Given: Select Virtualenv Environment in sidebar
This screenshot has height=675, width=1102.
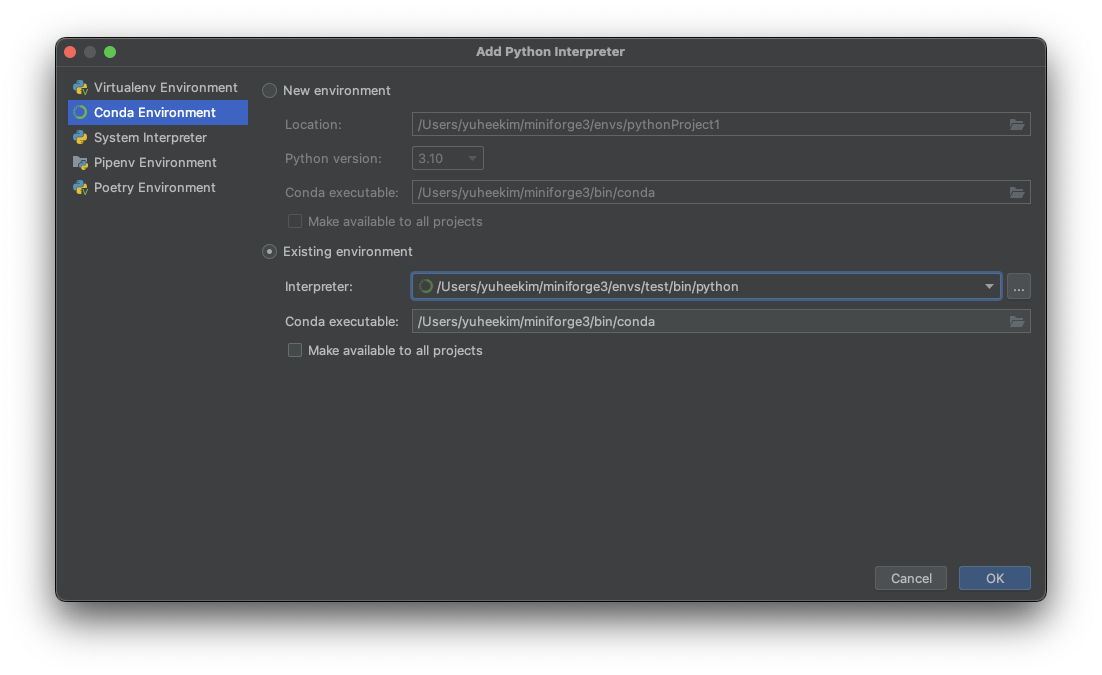Looking at the screenshot, I should tap(157, 87).
